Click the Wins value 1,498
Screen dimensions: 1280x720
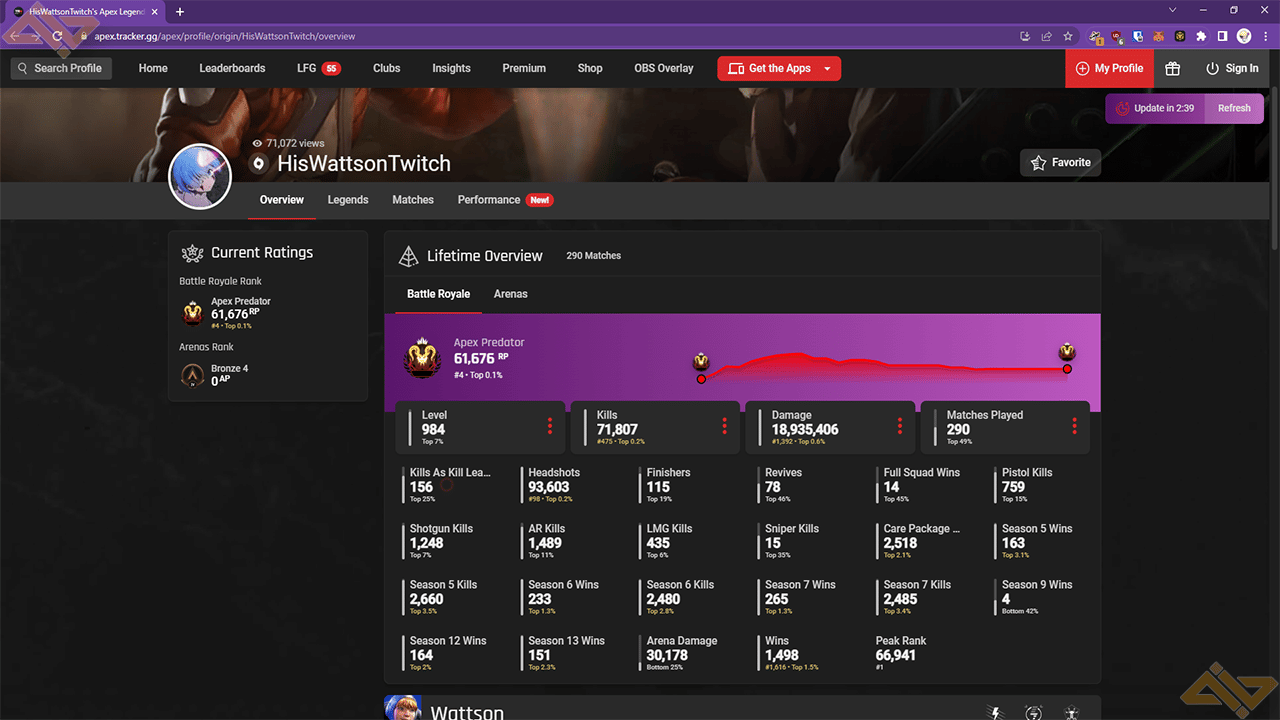[784, 655]
